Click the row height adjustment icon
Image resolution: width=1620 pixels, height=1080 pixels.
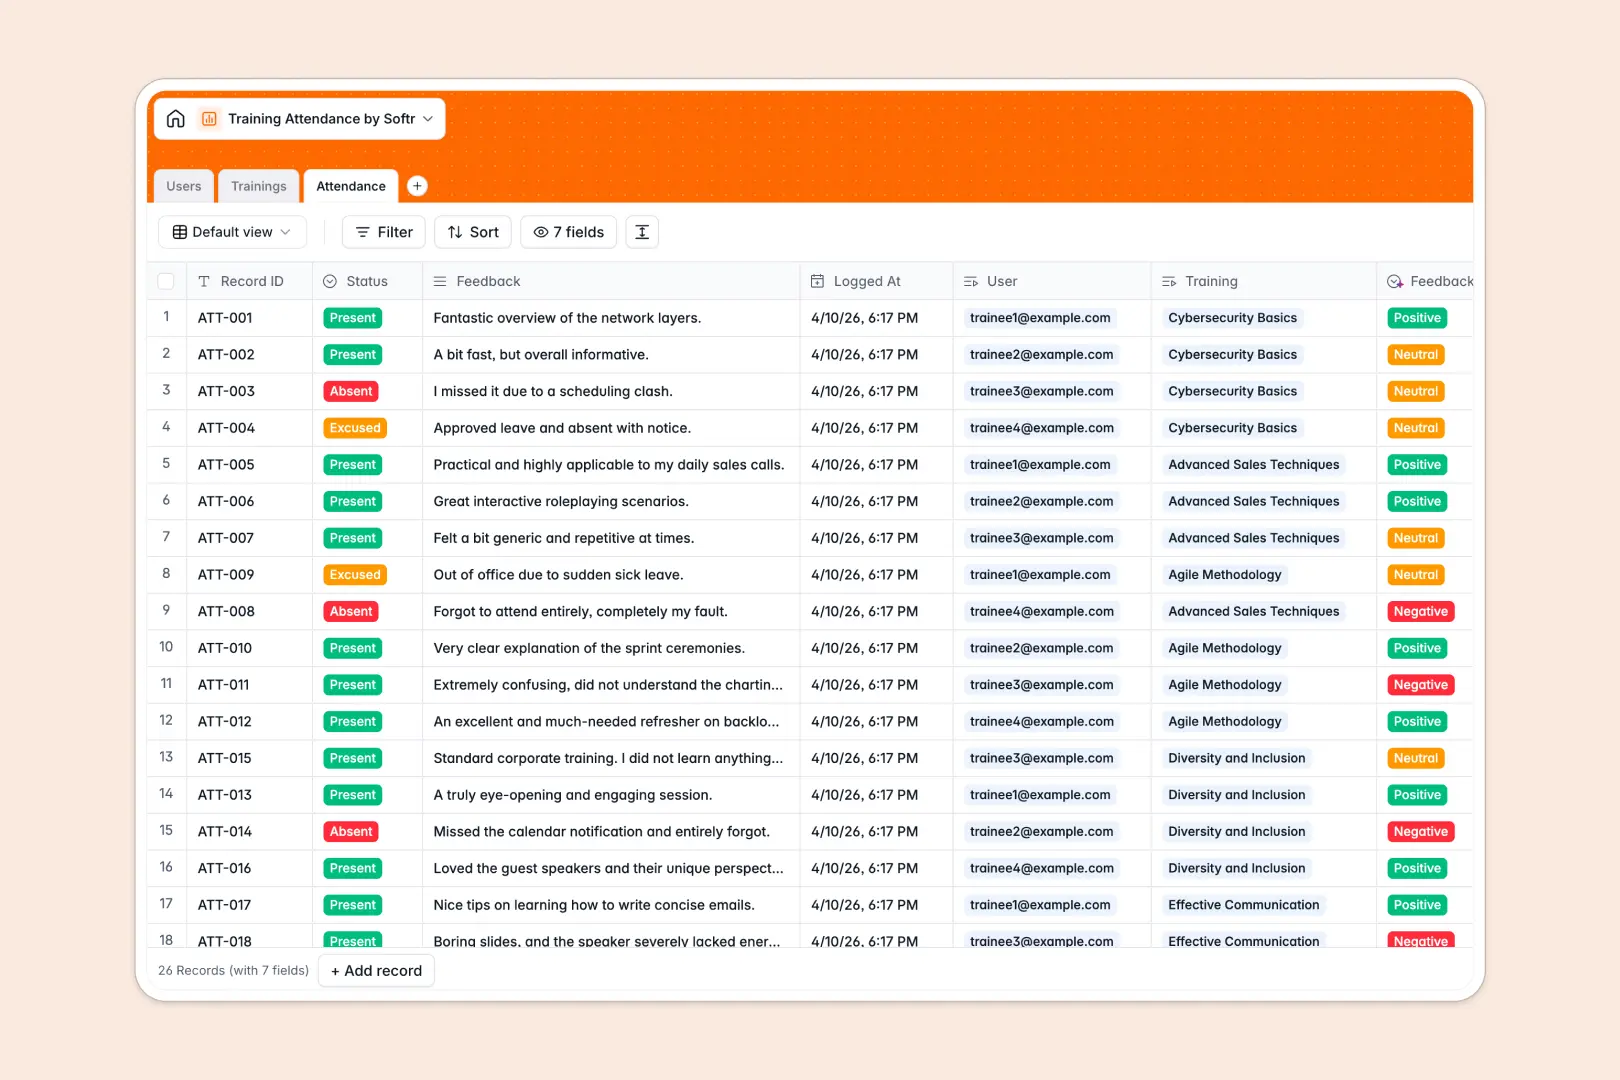click(641, 232)
